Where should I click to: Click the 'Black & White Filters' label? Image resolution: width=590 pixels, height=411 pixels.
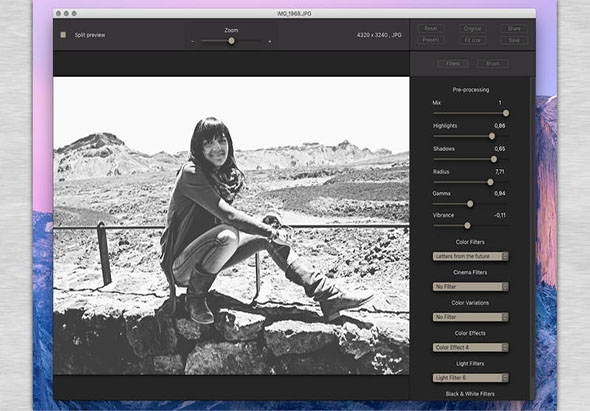(x=470, y=394)
